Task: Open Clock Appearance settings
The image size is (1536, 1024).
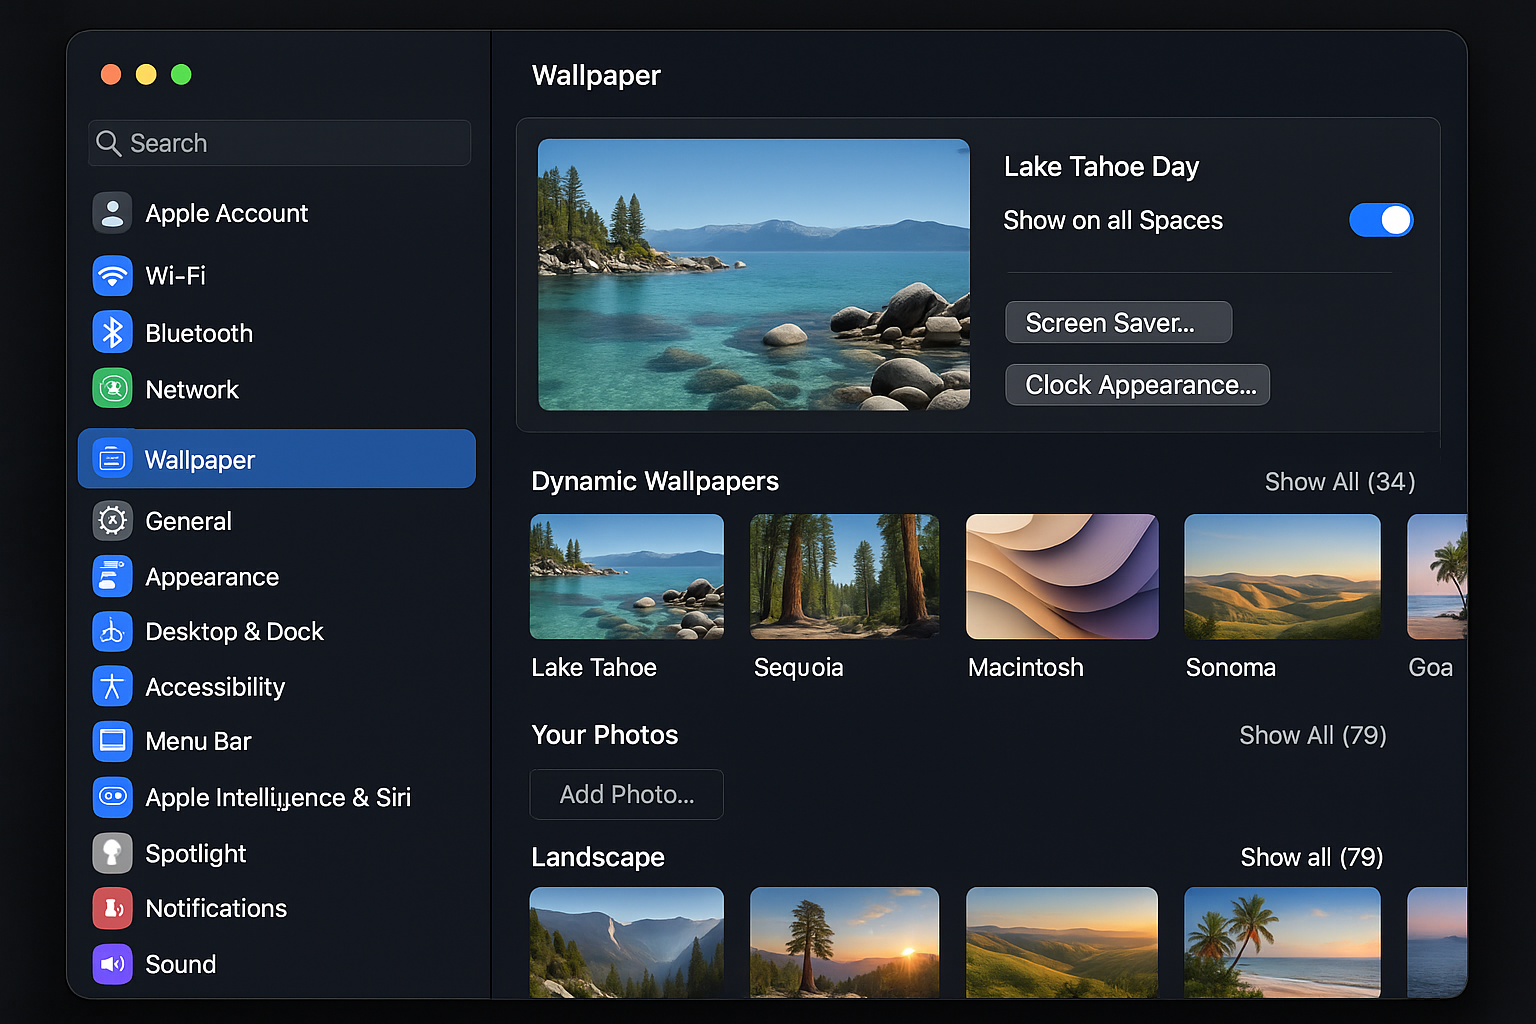Action: pos(1137,384)
